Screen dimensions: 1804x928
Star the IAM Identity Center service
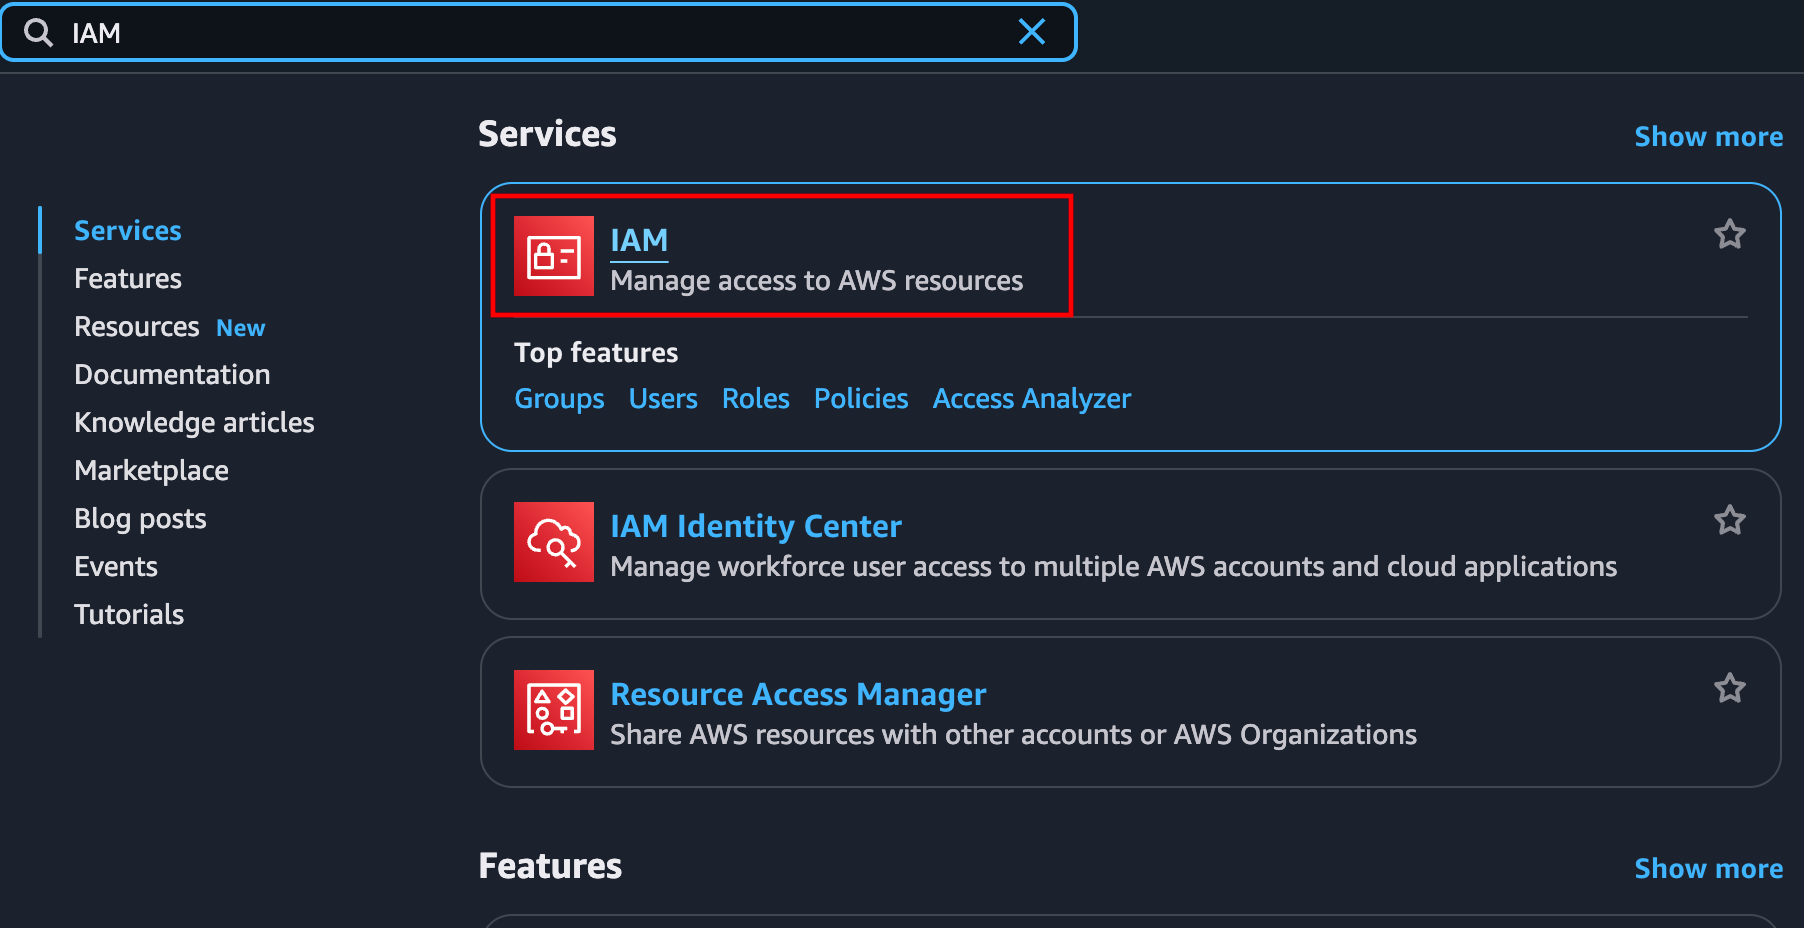(1731, 519)
